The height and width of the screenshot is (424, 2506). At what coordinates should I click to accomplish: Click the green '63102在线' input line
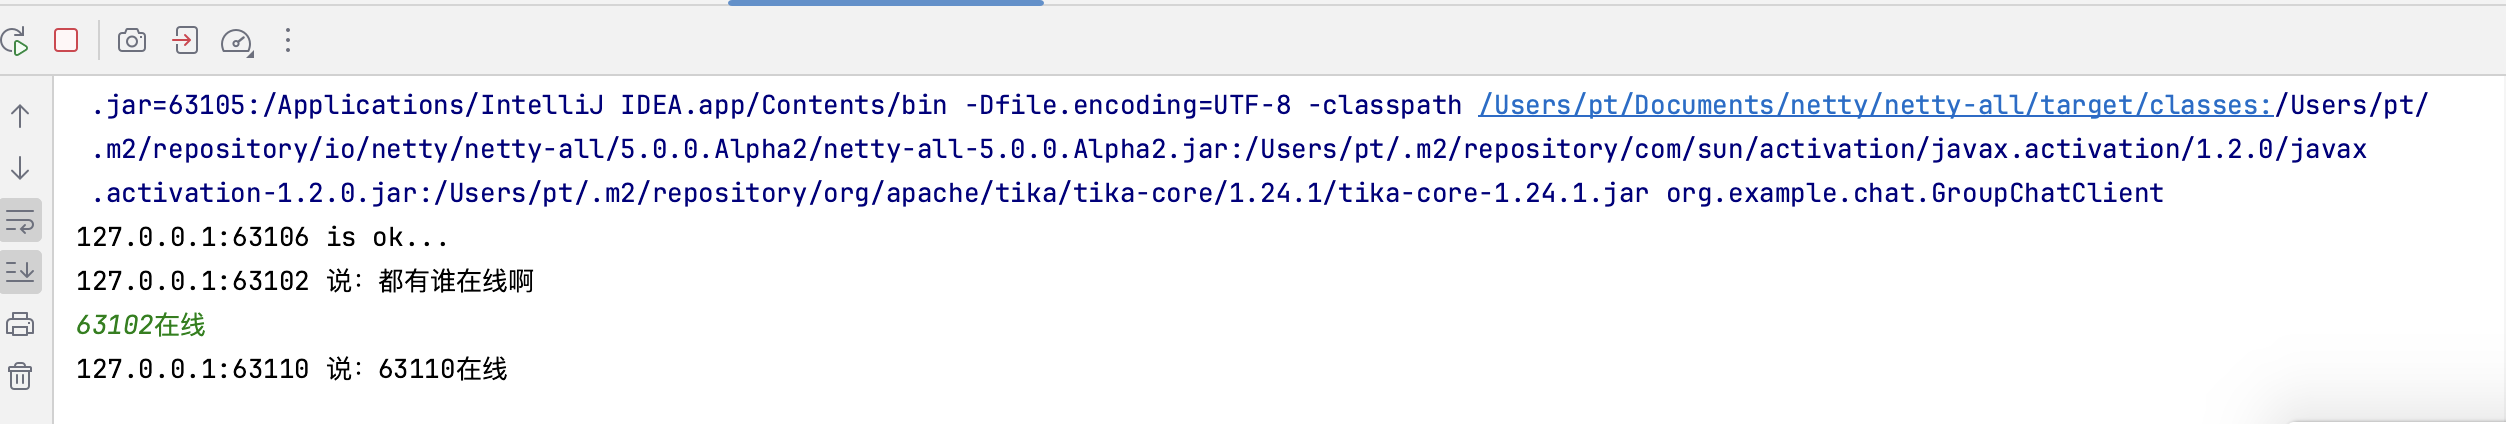tap(141, 325)
